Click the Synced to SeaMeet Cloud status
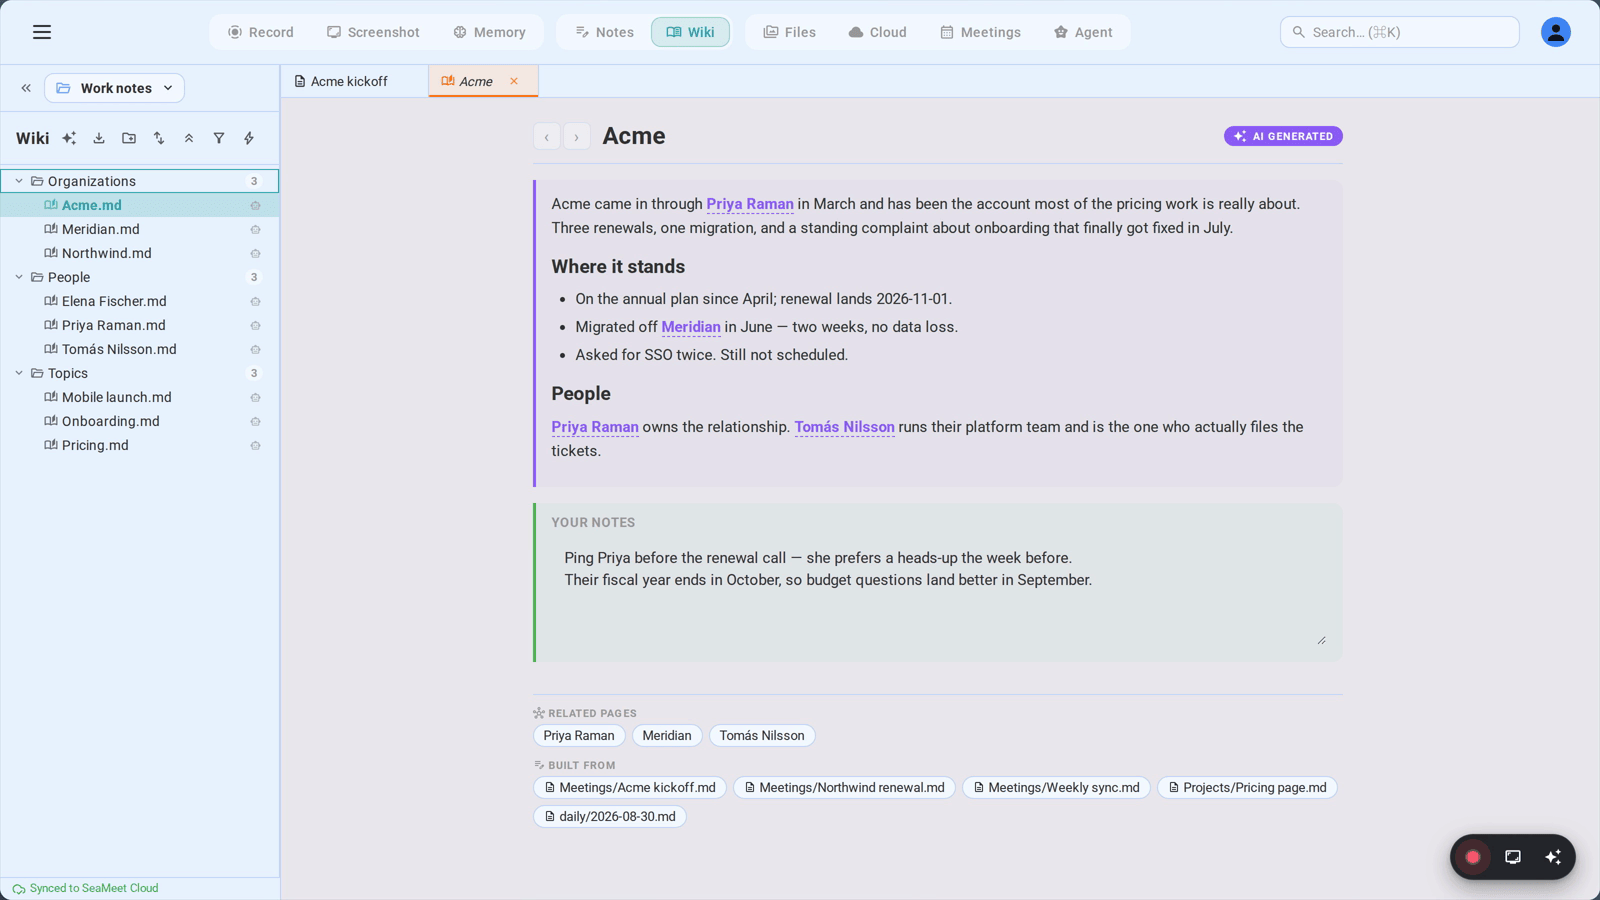This screenshot has width=1600, height=900. (x=86, y=888)
